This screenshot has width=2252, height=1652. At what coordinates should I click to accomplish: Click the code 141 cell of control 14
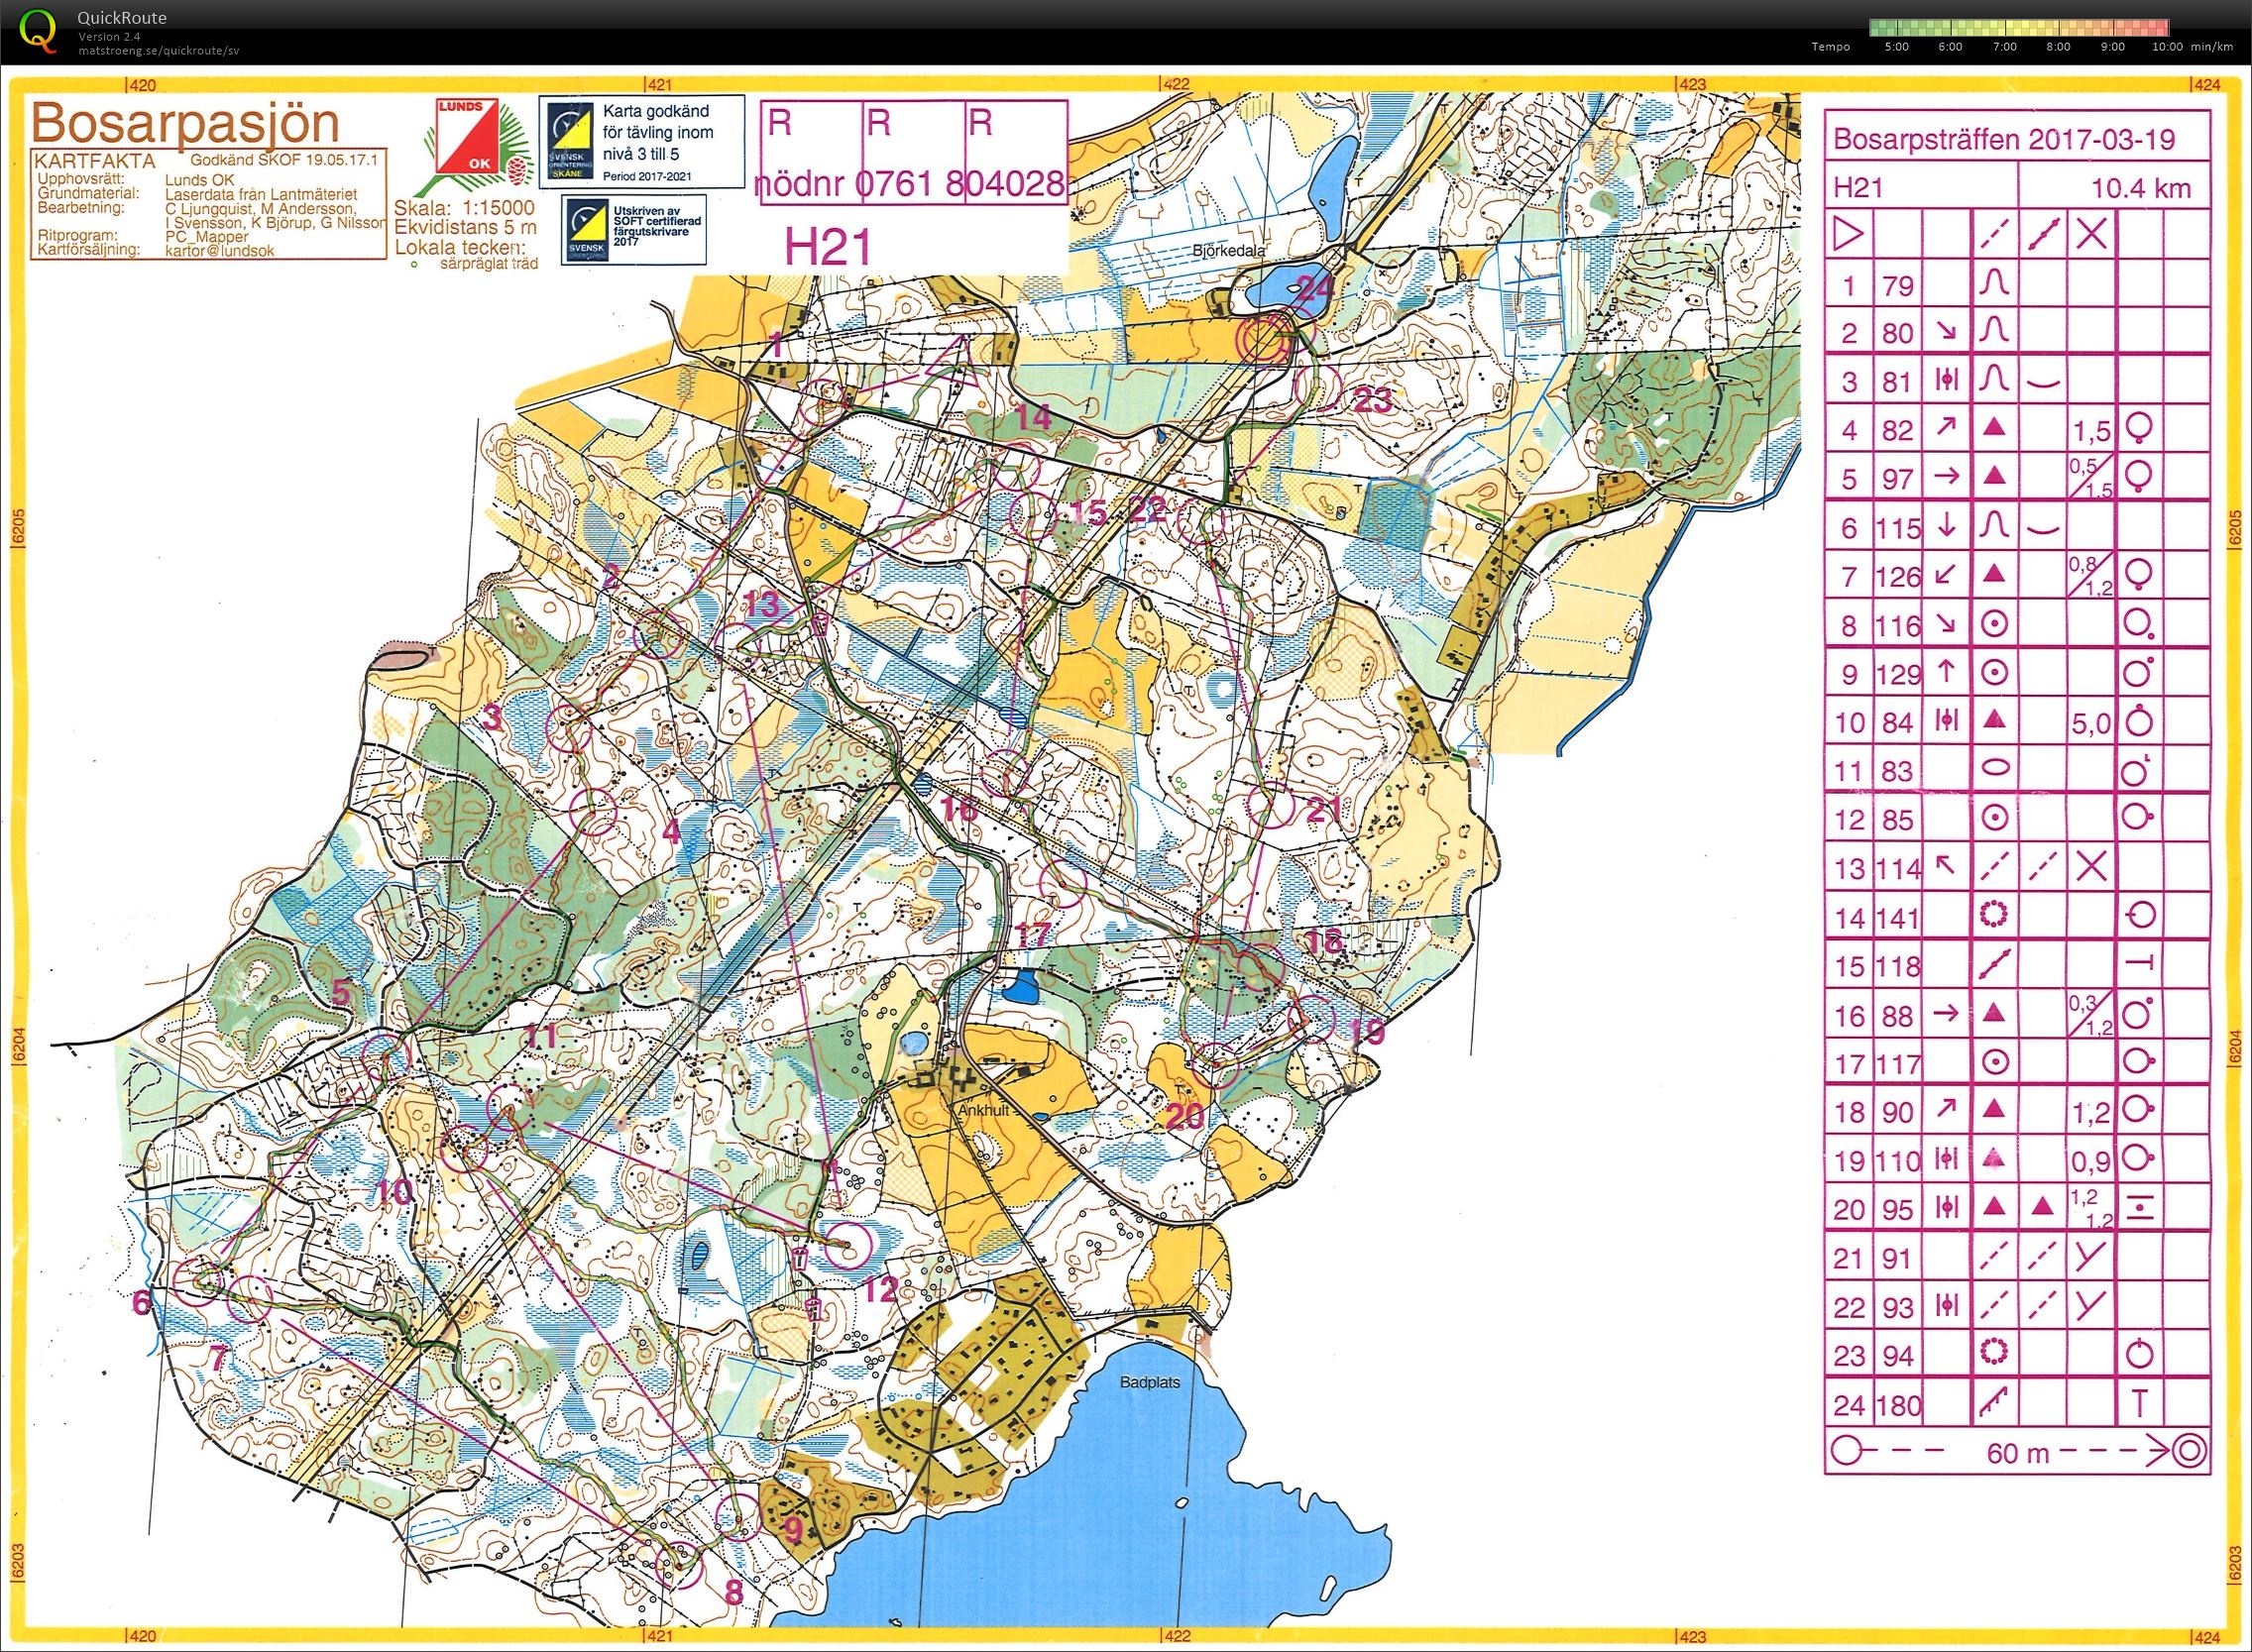[1899, 917]
